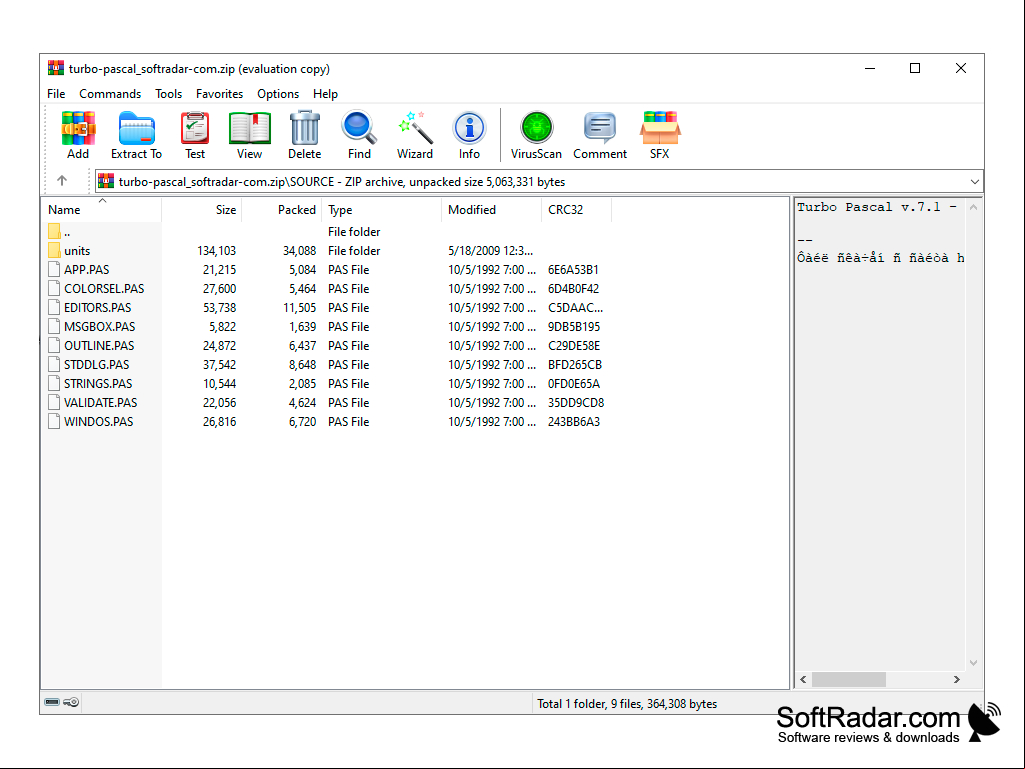1025x769 pixels.
Task: Click the 'Total 1 folder, 9 files' status text
Action: [x=627, y=704]
